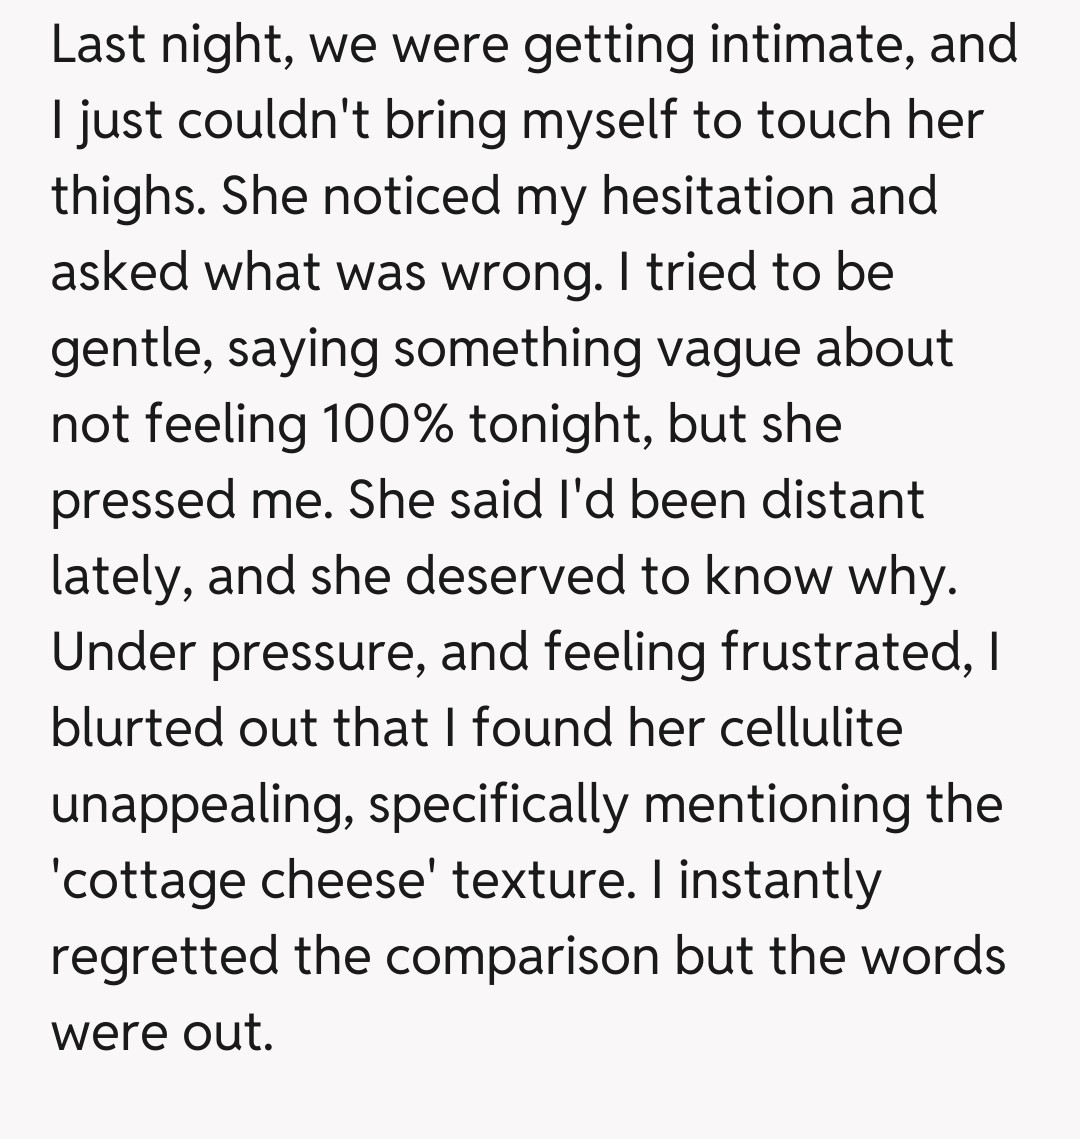Click the word "regretted" in the text
1080x1139 pixels.
[164, 956]
